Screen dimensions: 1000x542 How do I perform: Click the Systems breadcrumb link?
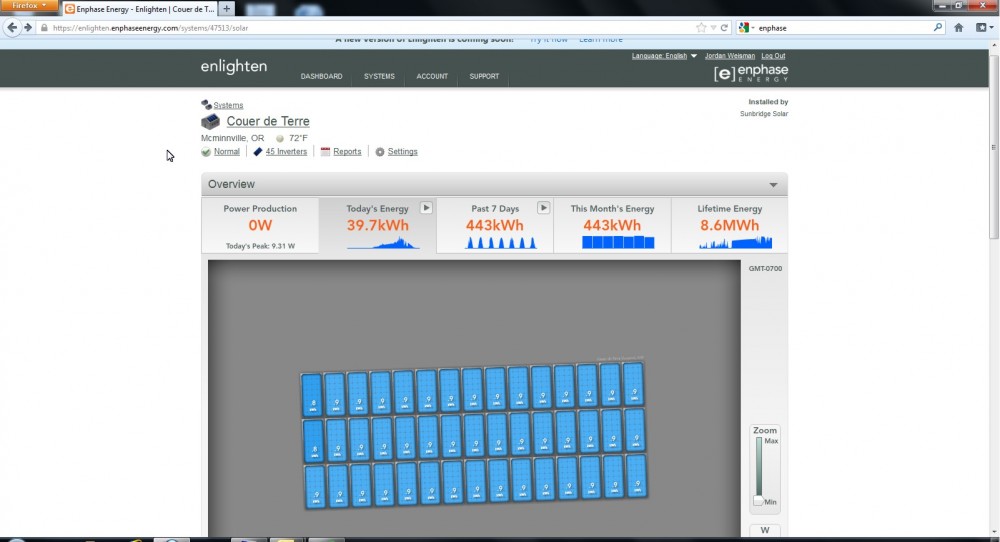tap(228, 105)
